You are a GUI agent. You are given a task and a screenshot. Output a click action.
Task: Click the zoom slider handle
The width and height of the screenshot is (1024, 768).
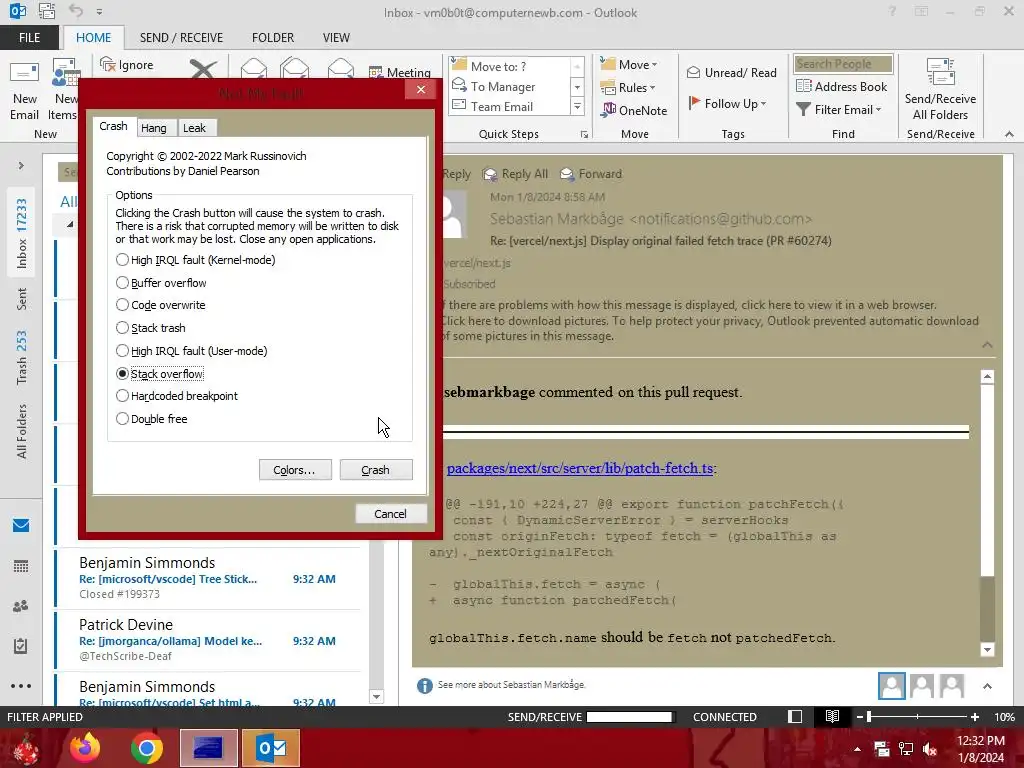pos(869,716)
